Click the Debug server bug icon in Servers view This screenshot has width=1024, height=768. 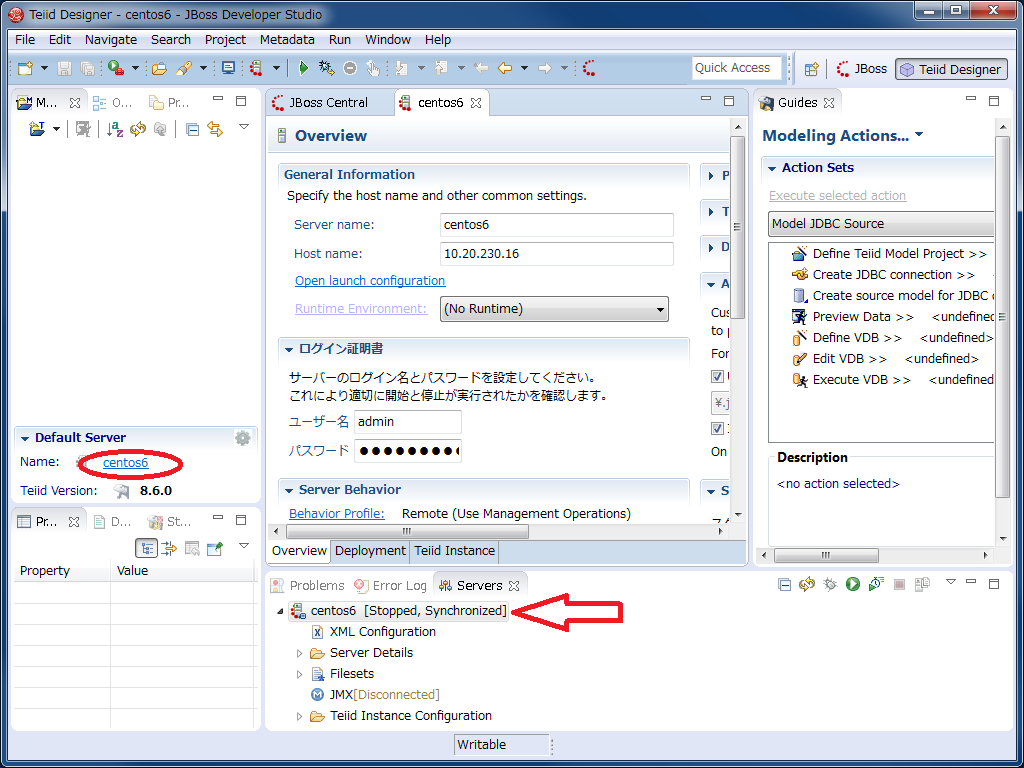[830, 584]
